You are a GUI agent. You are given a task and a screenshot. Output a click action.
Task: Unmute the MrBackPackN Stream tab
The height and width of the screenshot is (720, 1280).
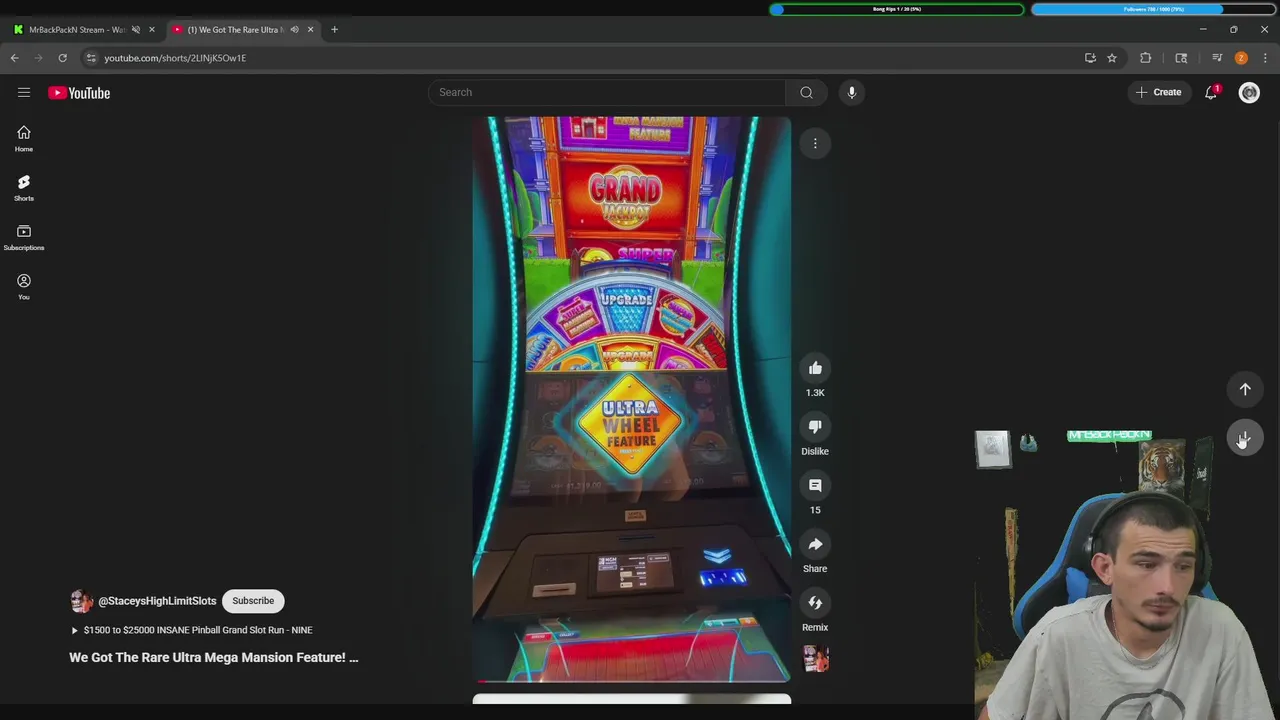(136, 30)
